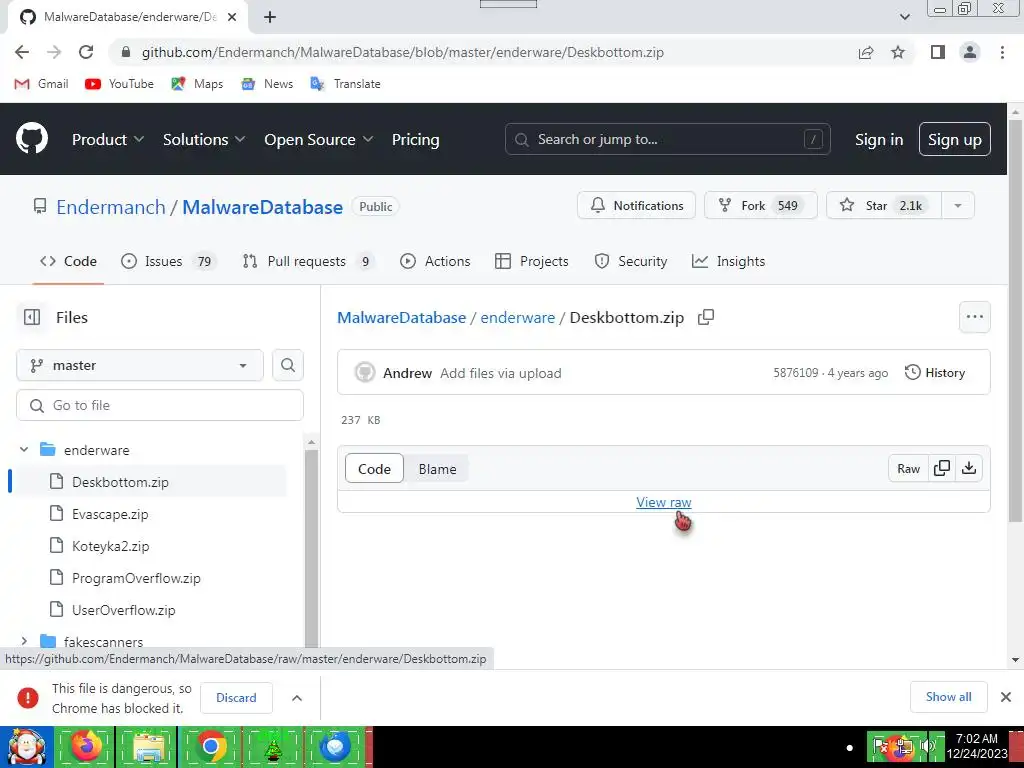Download raw file icon

[969, 468]
